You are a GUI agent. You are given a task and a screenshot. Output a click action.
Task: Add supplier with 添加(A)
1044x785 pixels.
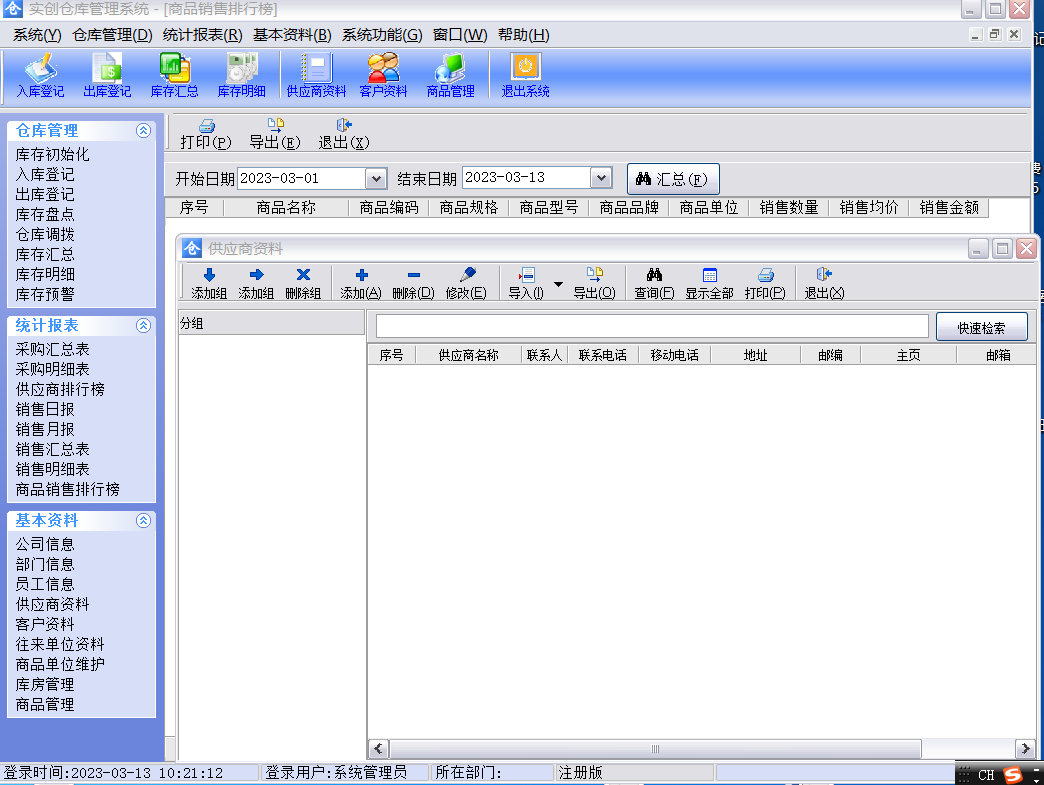click(361, 284)
